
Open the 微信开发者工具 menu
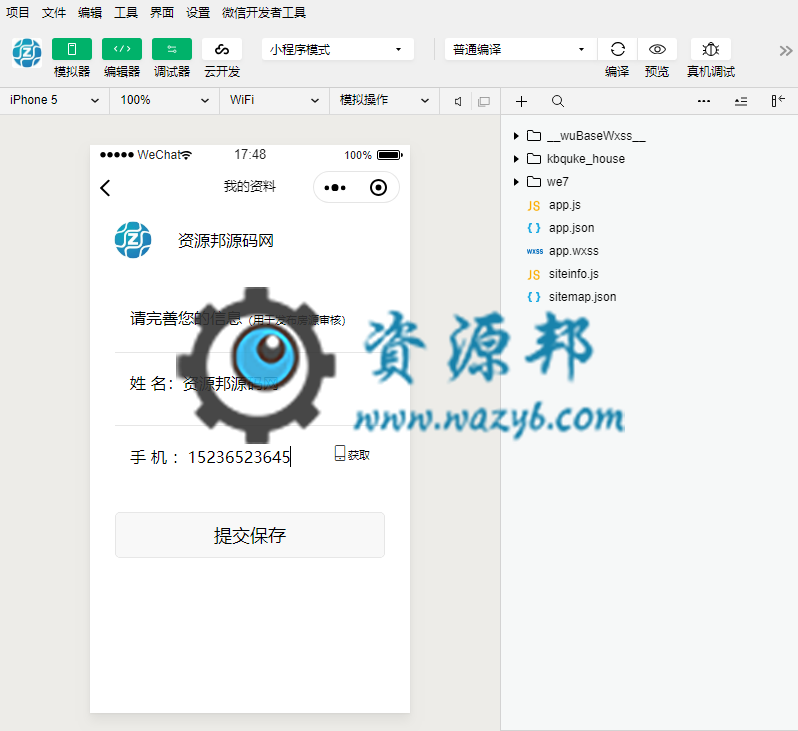264,12
